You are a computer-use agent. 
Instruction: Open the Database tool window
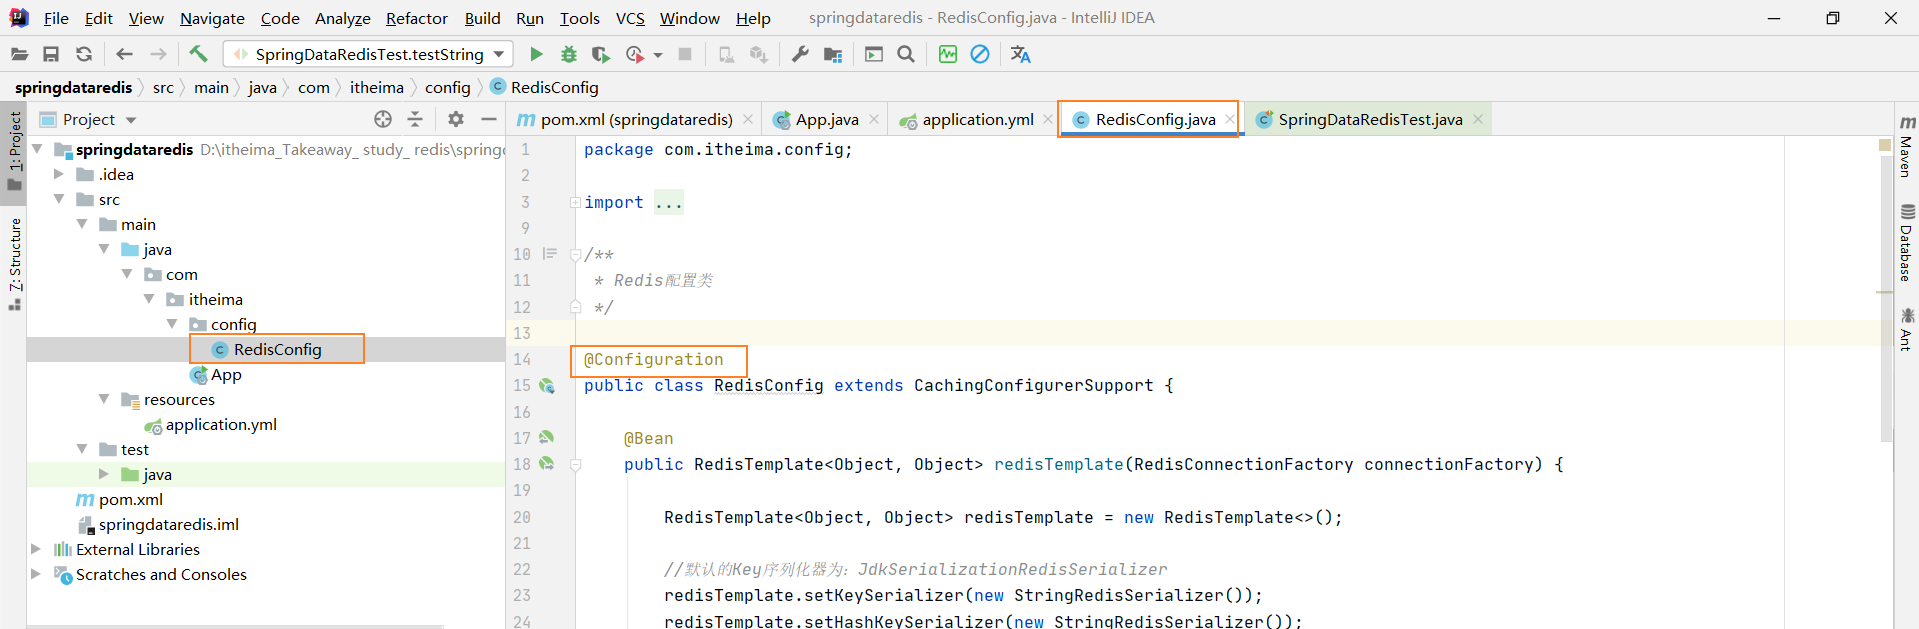click(1906, 243)
